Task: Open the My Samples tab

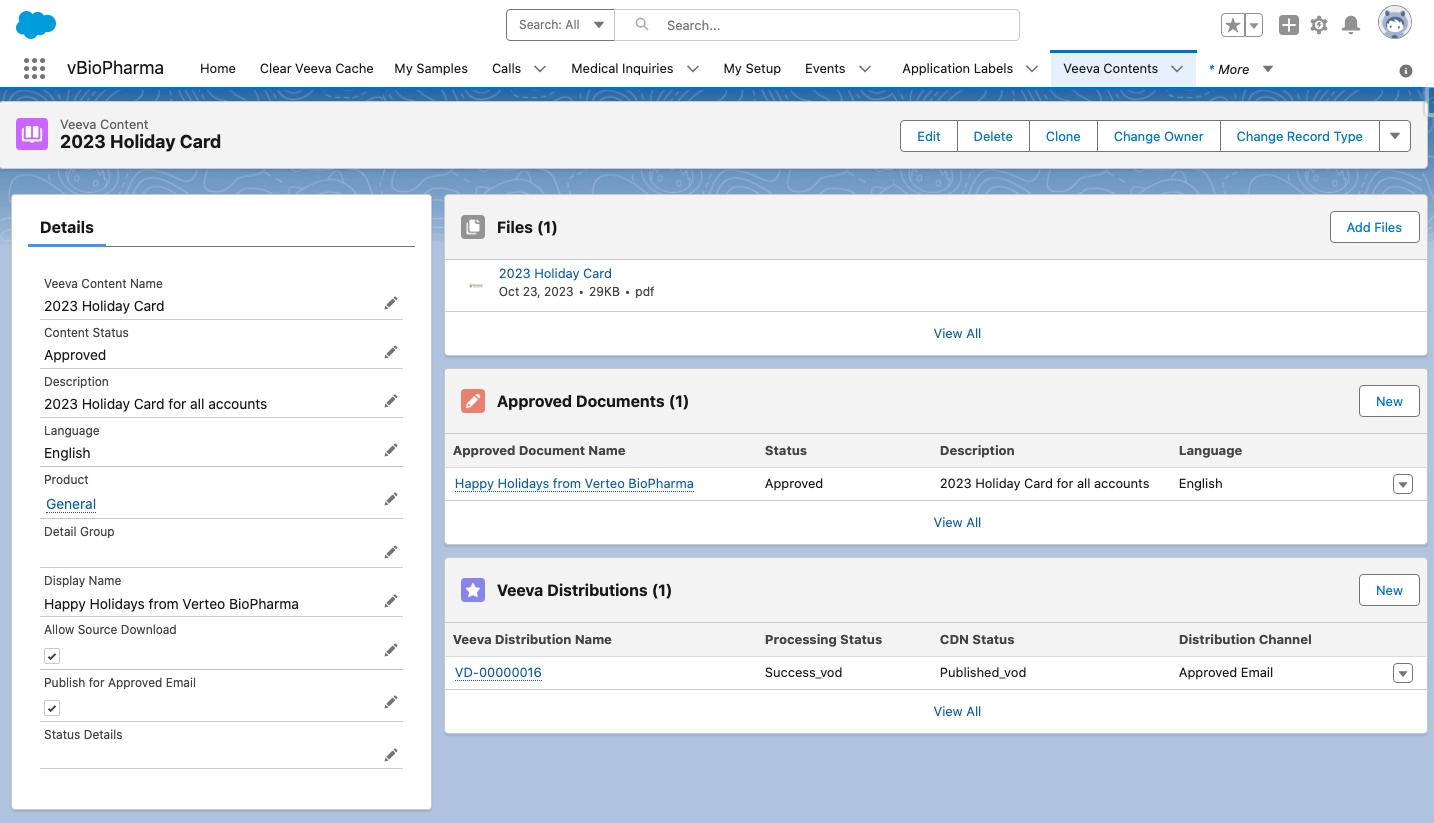Action: (x=430, y=68)
